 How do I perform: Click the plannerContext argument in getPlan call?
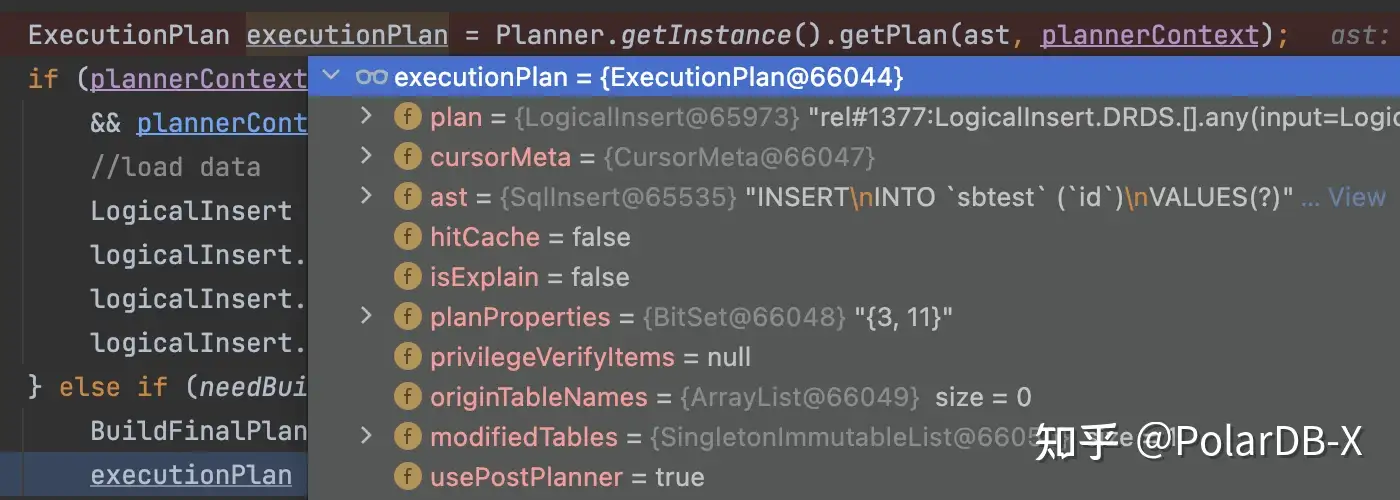[1149, 36]
